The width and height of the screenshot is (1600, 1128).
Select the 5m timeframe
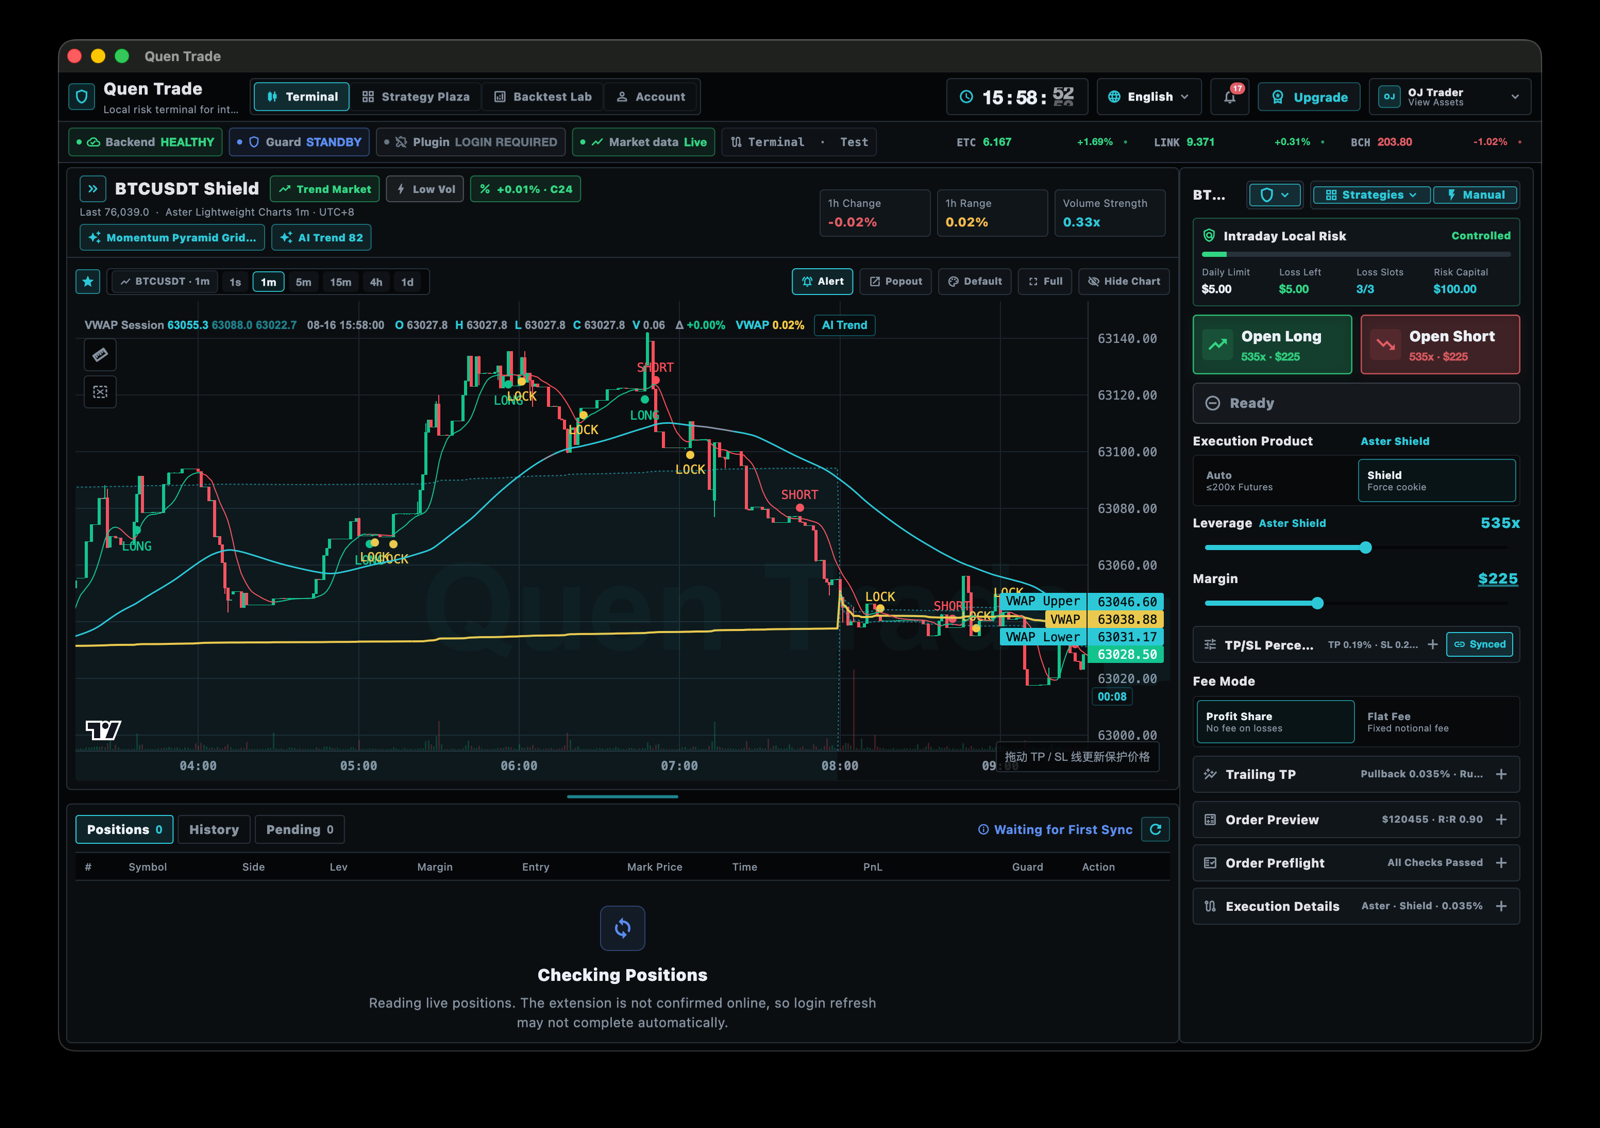304,282
